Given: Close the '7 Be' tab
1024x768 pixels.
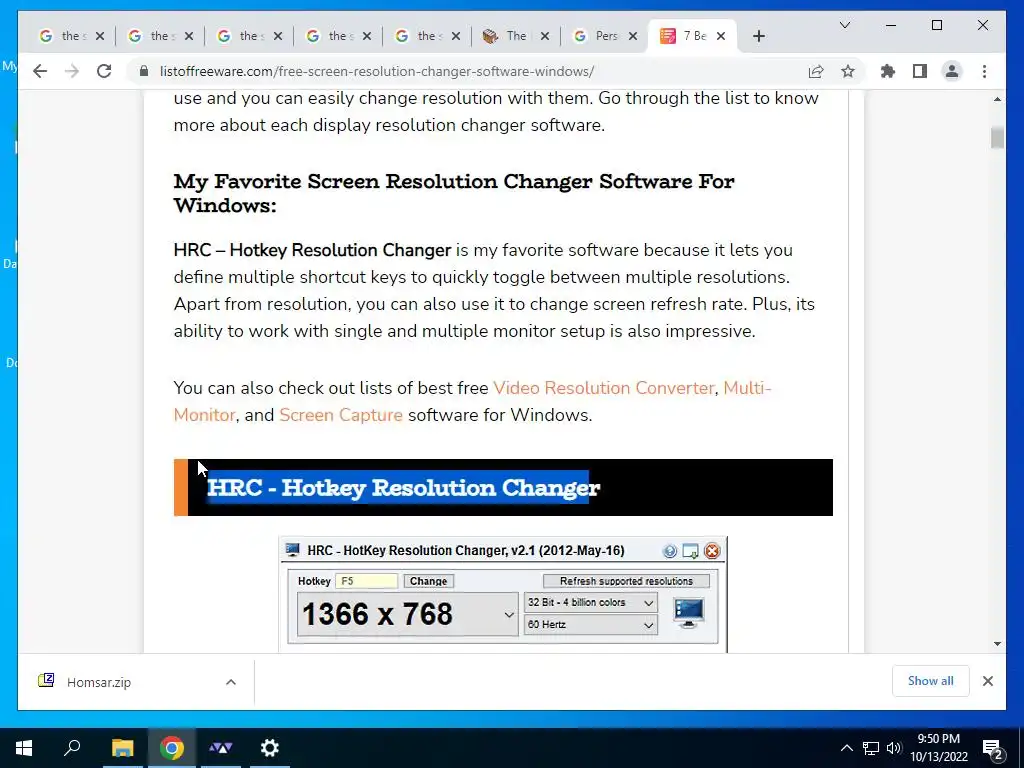Looking at the screenshot, I should 721,36.
